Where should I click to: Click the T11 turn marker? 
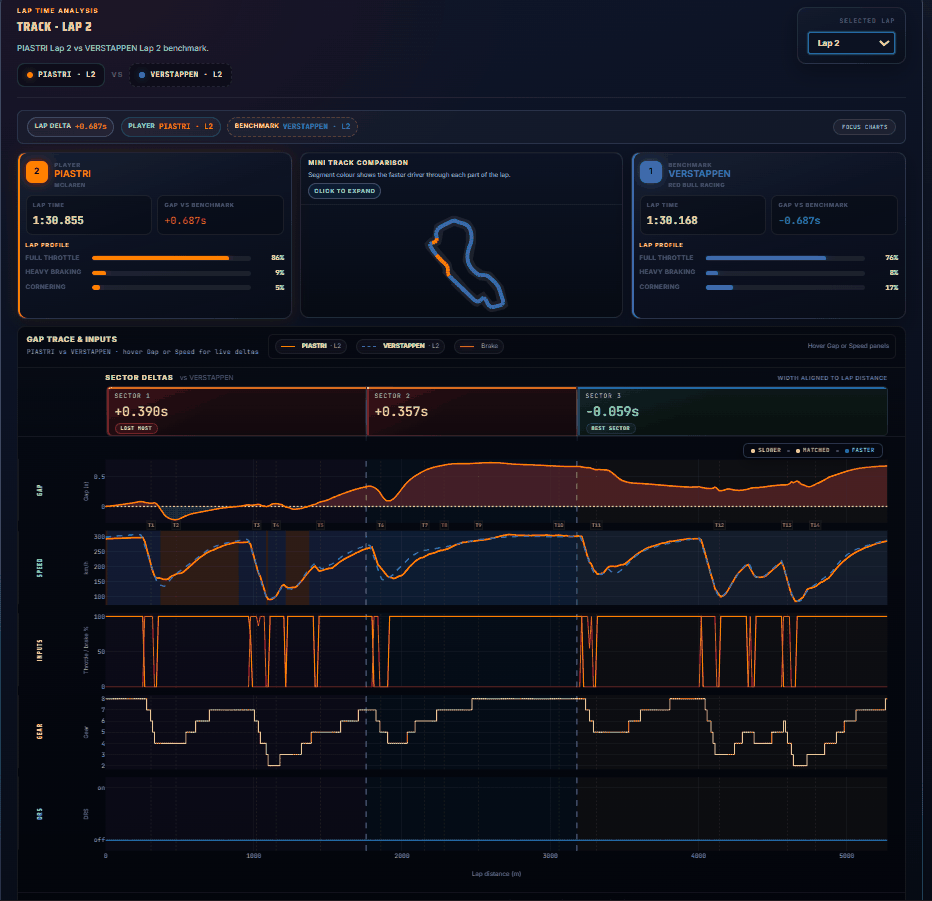tap(596, 525)
